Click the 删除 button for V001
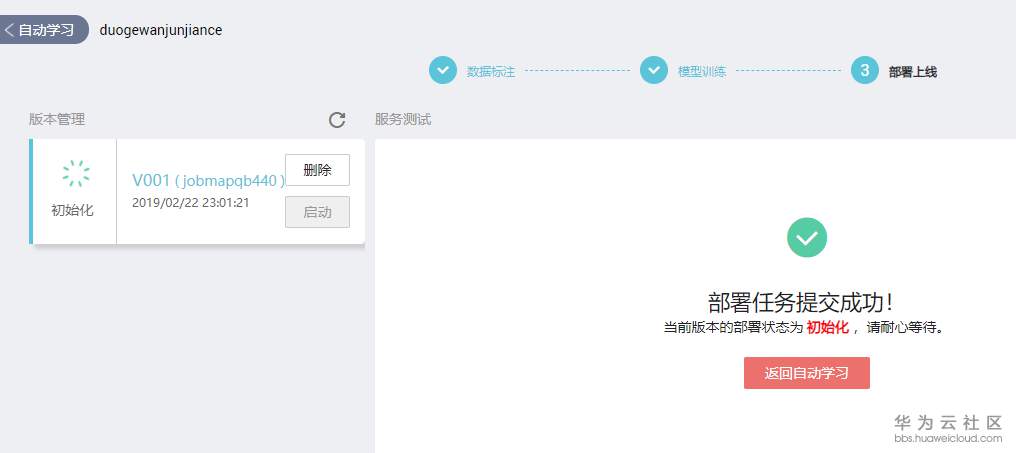 [318, 170]
